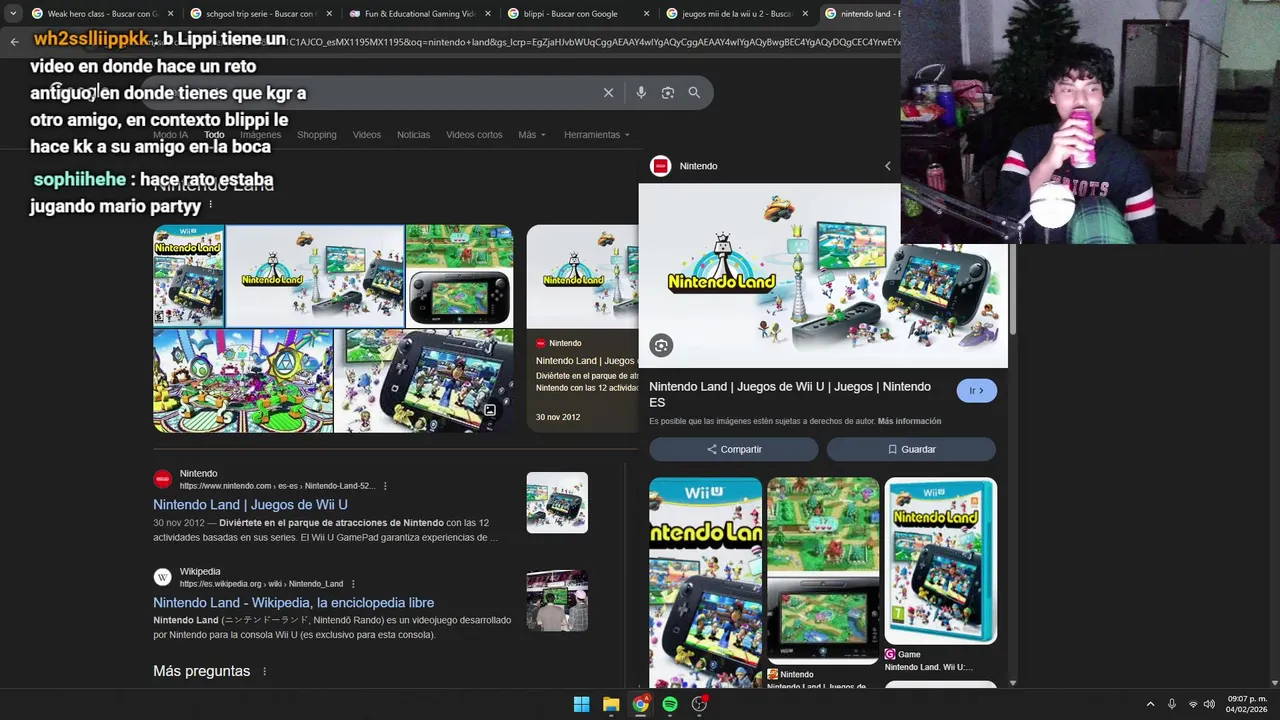
Task: Collapse the Nintendo image panel with its chevron
Action: 887,166
